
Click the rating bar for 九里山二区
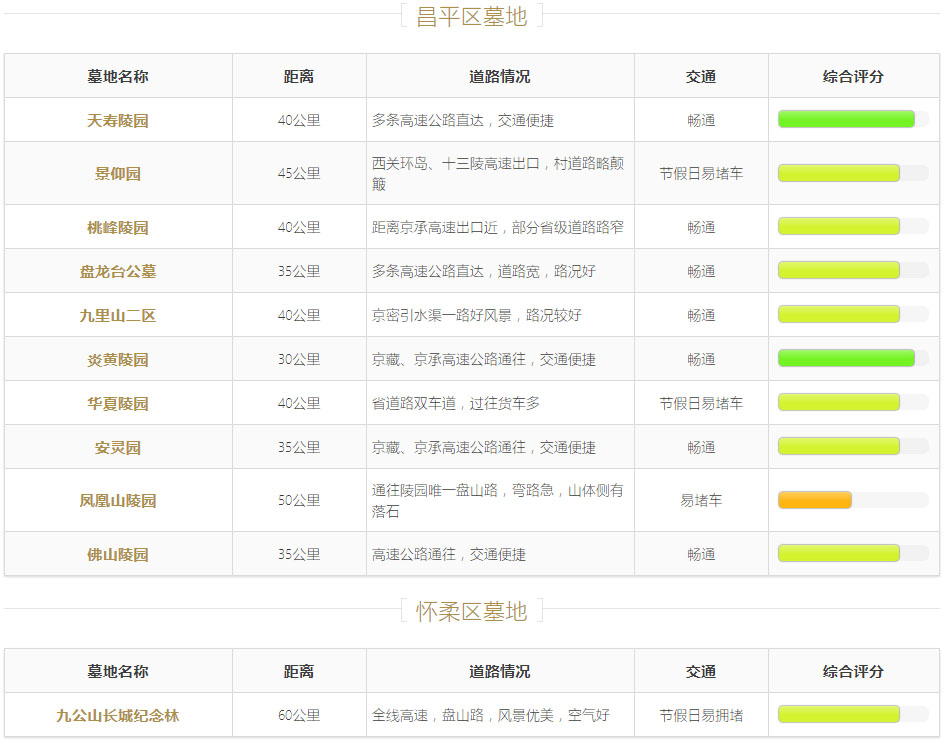(839, 314)
